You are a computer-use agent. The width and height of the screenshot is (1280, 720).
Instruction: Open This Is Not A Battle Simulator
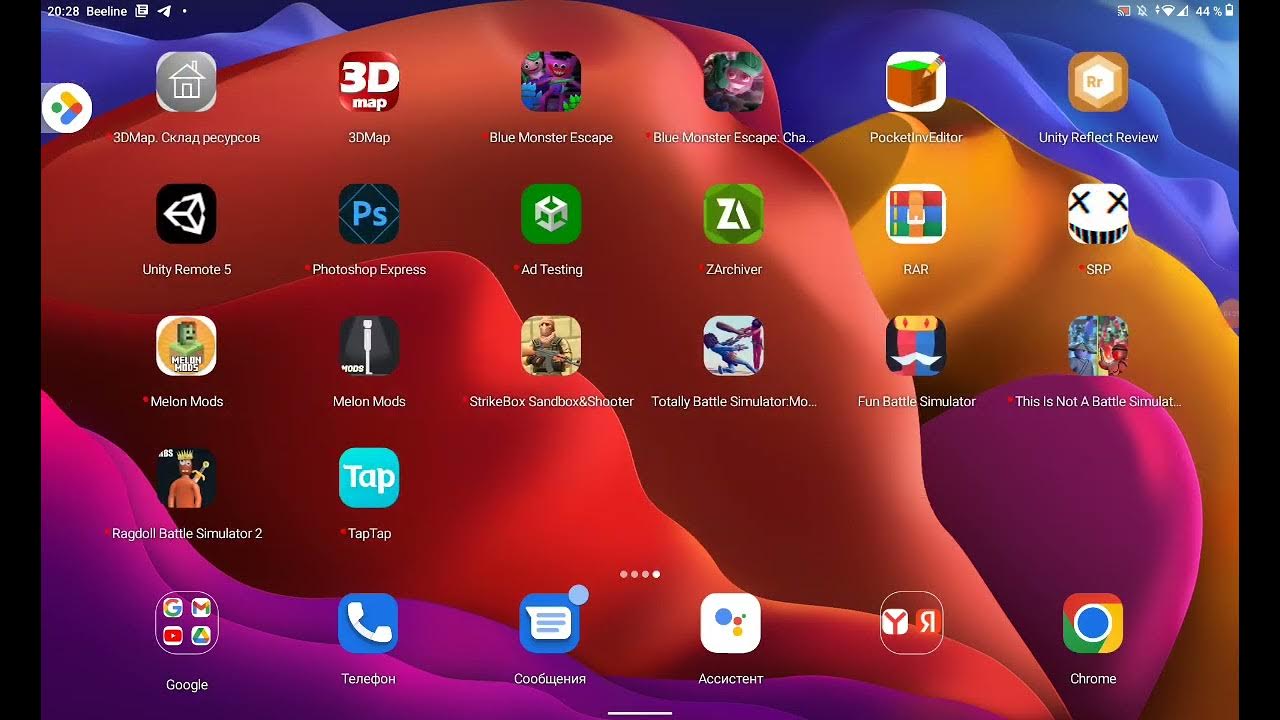[1098, 345]
